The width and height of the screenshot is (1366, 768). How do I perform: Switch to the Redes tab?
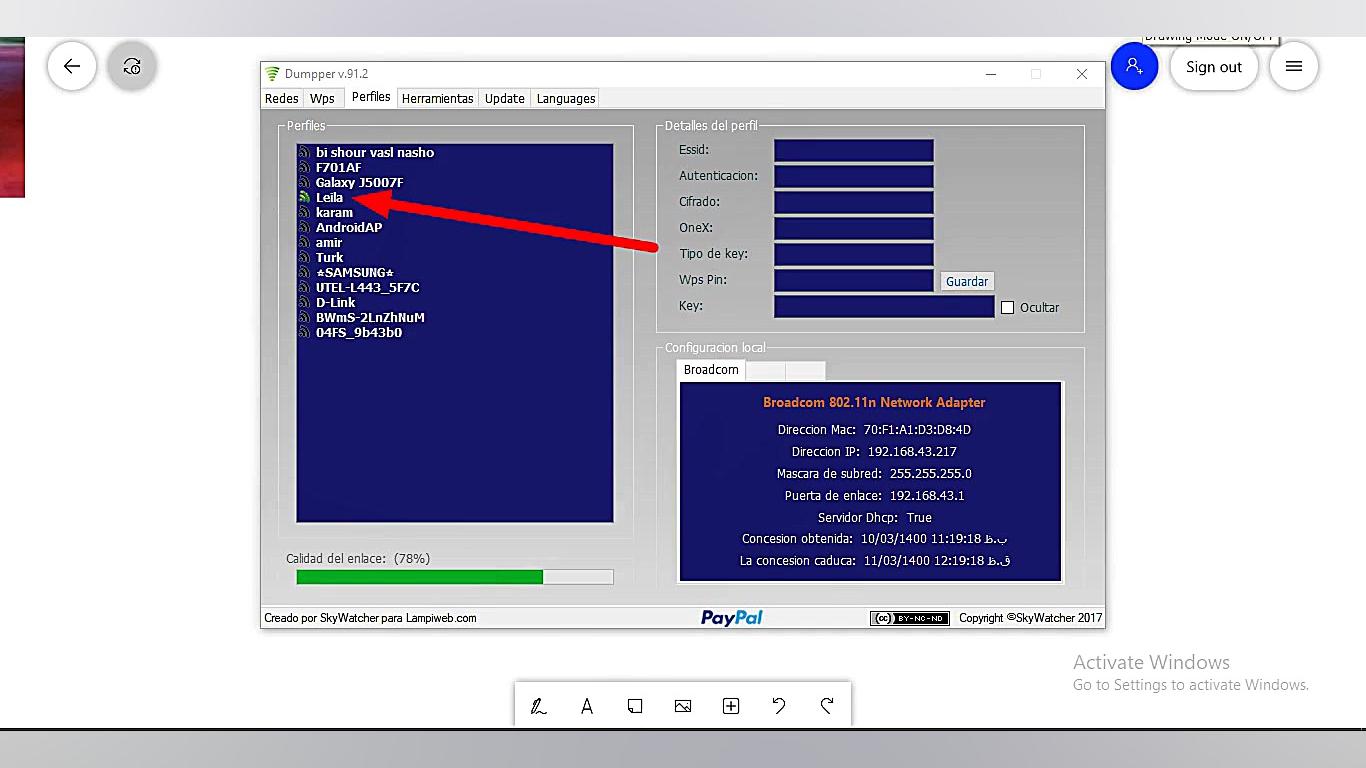click(x=282, y=99)
